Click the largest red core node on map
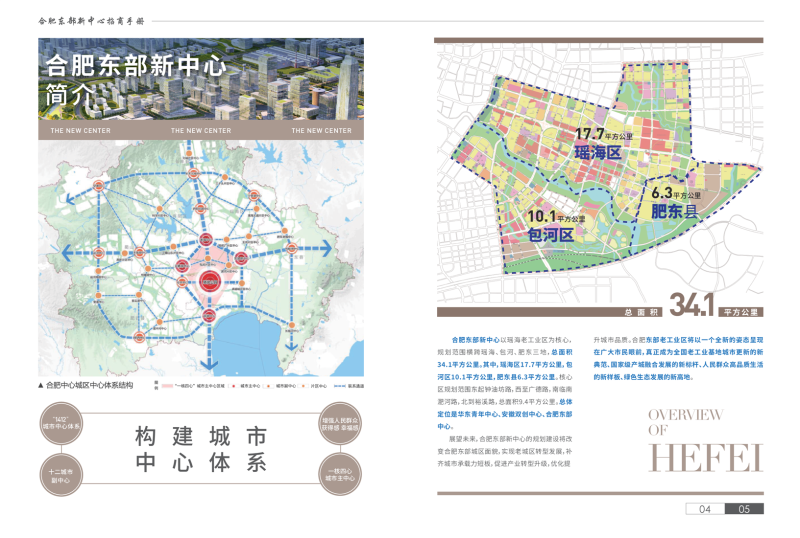Screen dimensions: 800x538 (211, 282)
